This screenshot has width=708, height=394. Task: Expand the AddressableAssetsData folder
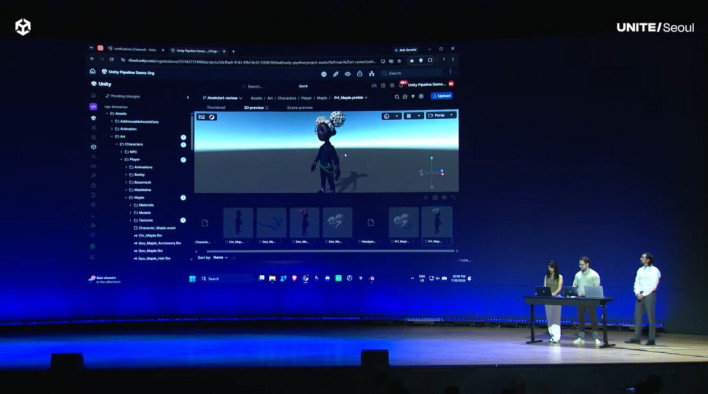[x=112, y=121]
